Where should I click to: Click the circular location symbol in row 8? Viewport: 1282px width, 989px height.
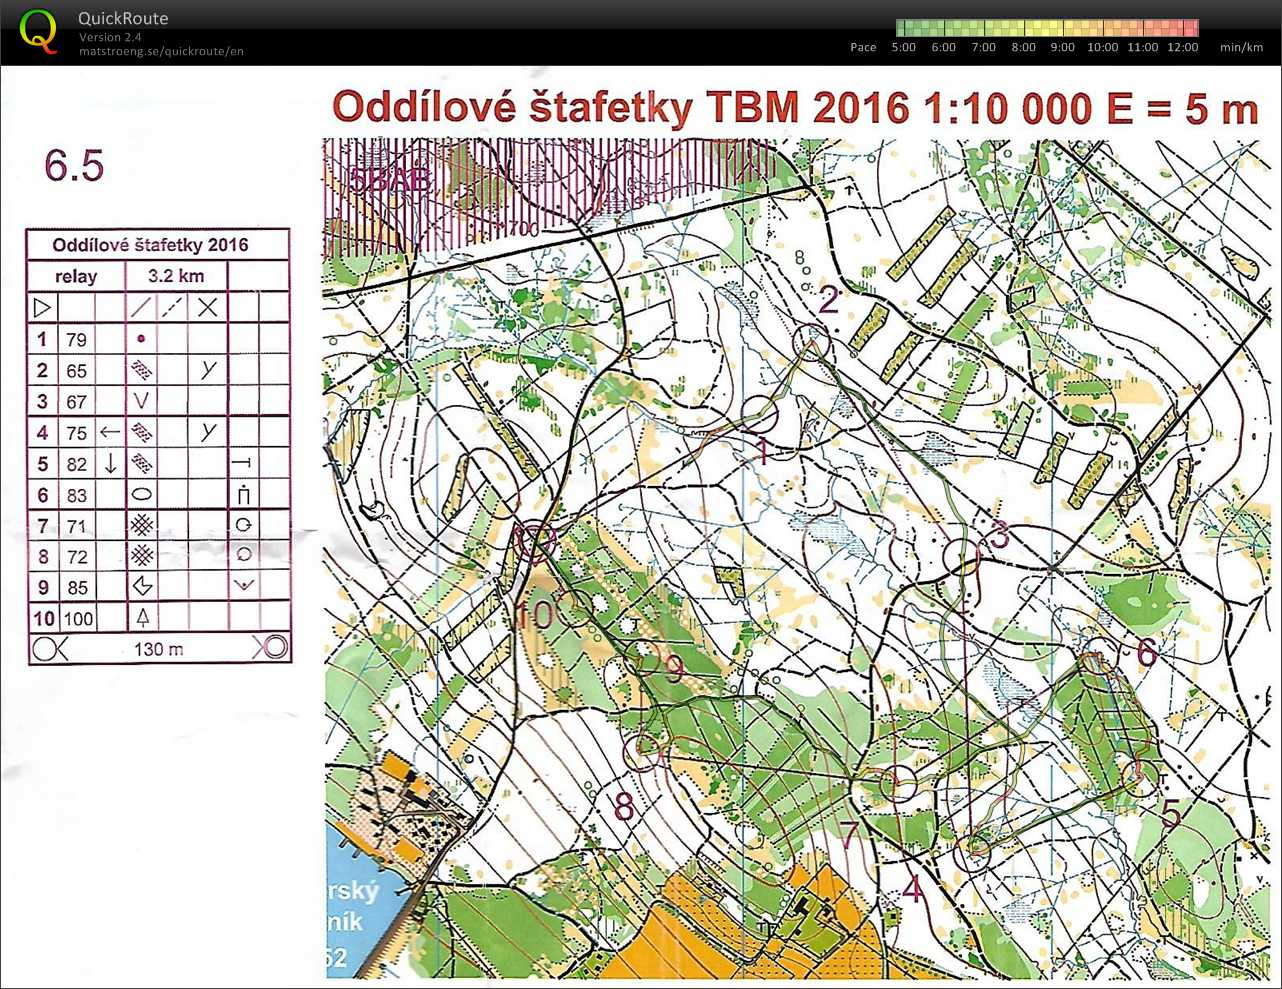click(243, 555)
